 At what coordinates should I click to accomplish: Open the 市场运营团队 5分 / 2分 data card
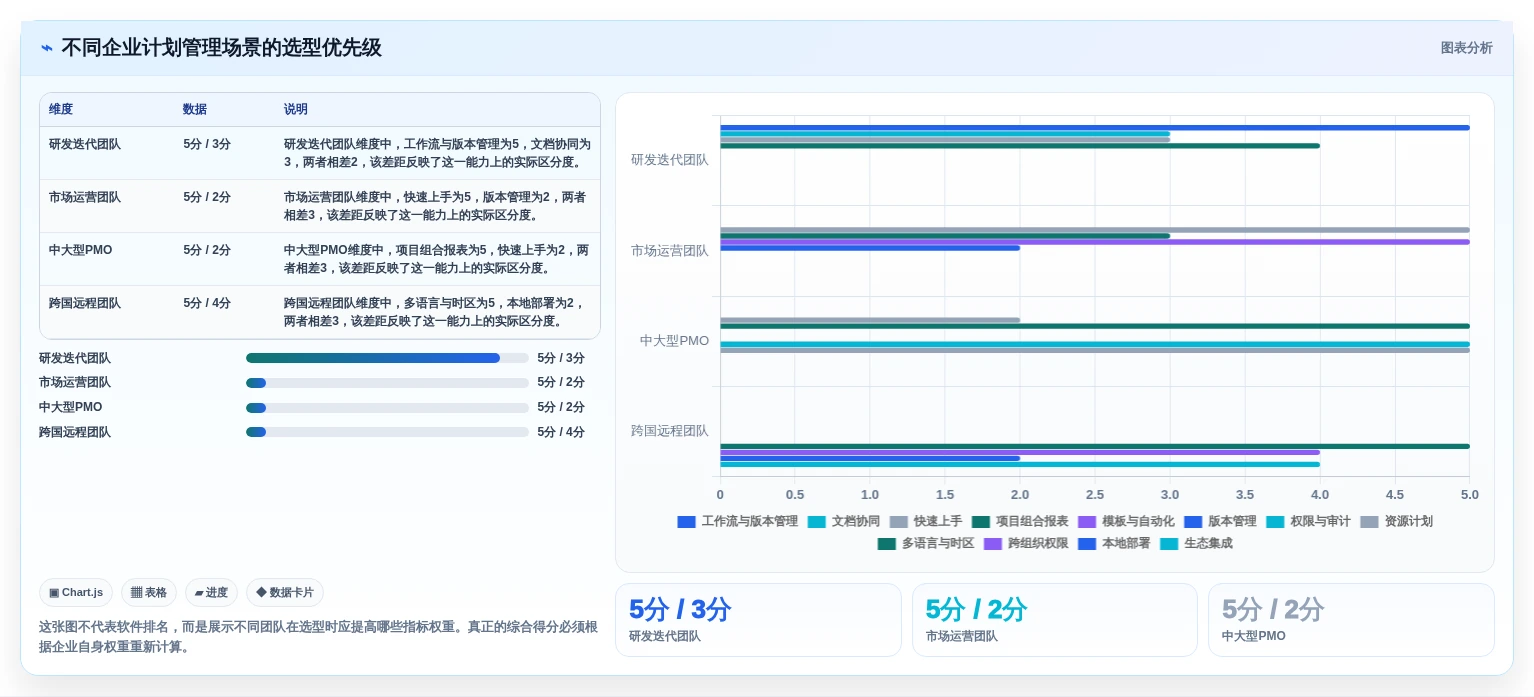coord(1055,620)
